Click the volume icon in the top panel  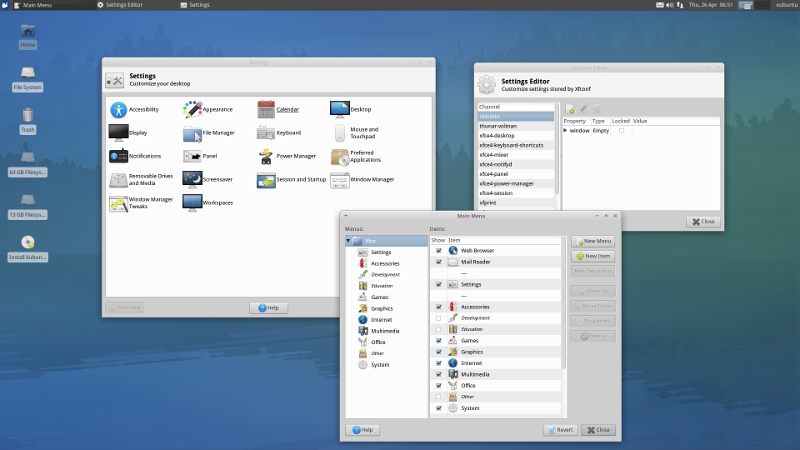[669, 5]
